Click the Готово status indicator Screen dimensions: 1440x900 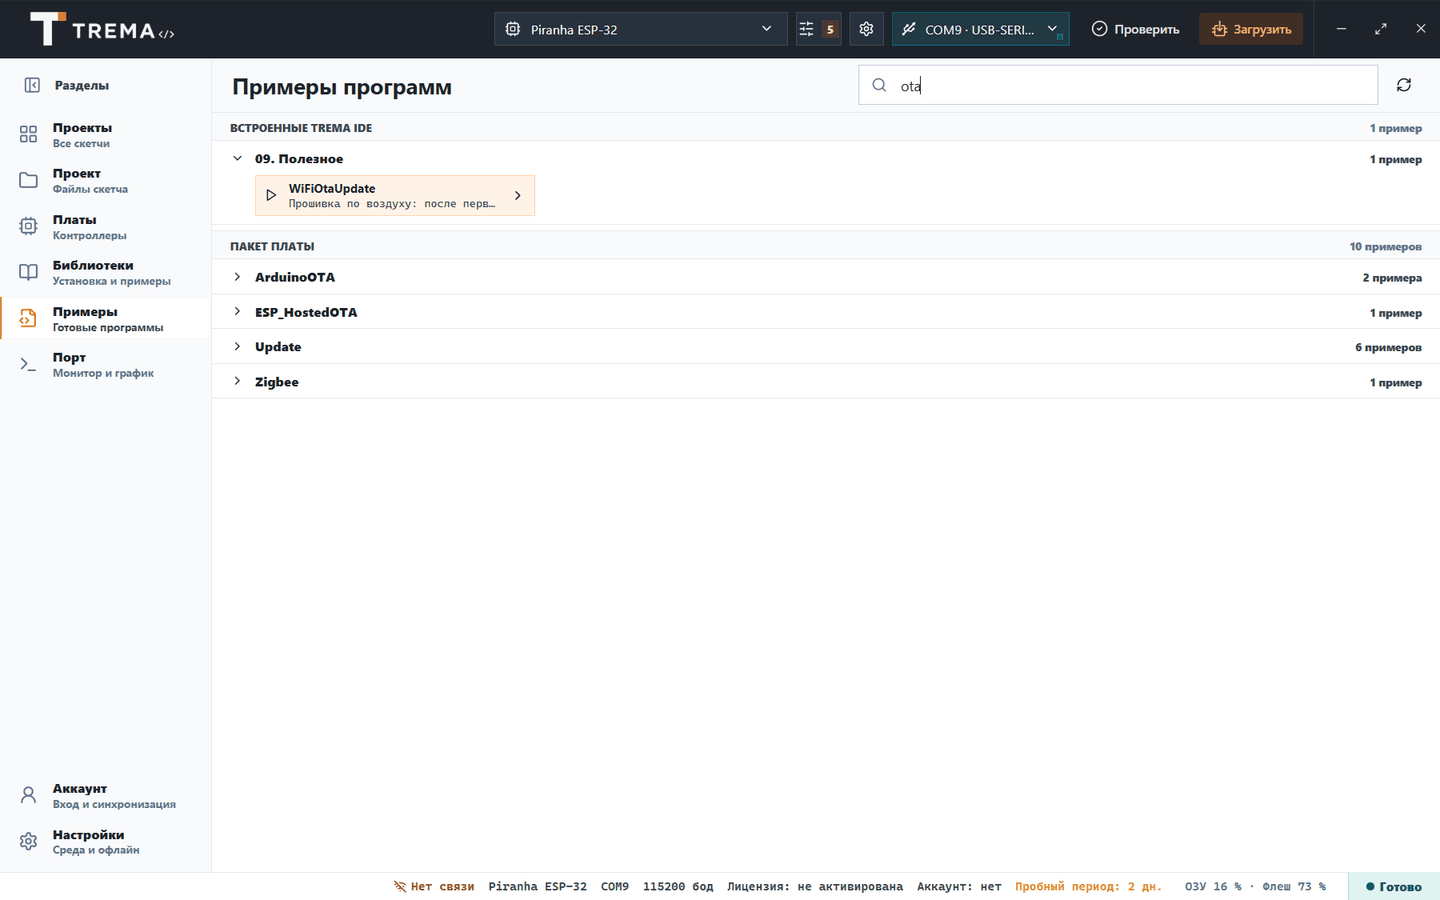pyautogui.click(x=1393, y=886)
